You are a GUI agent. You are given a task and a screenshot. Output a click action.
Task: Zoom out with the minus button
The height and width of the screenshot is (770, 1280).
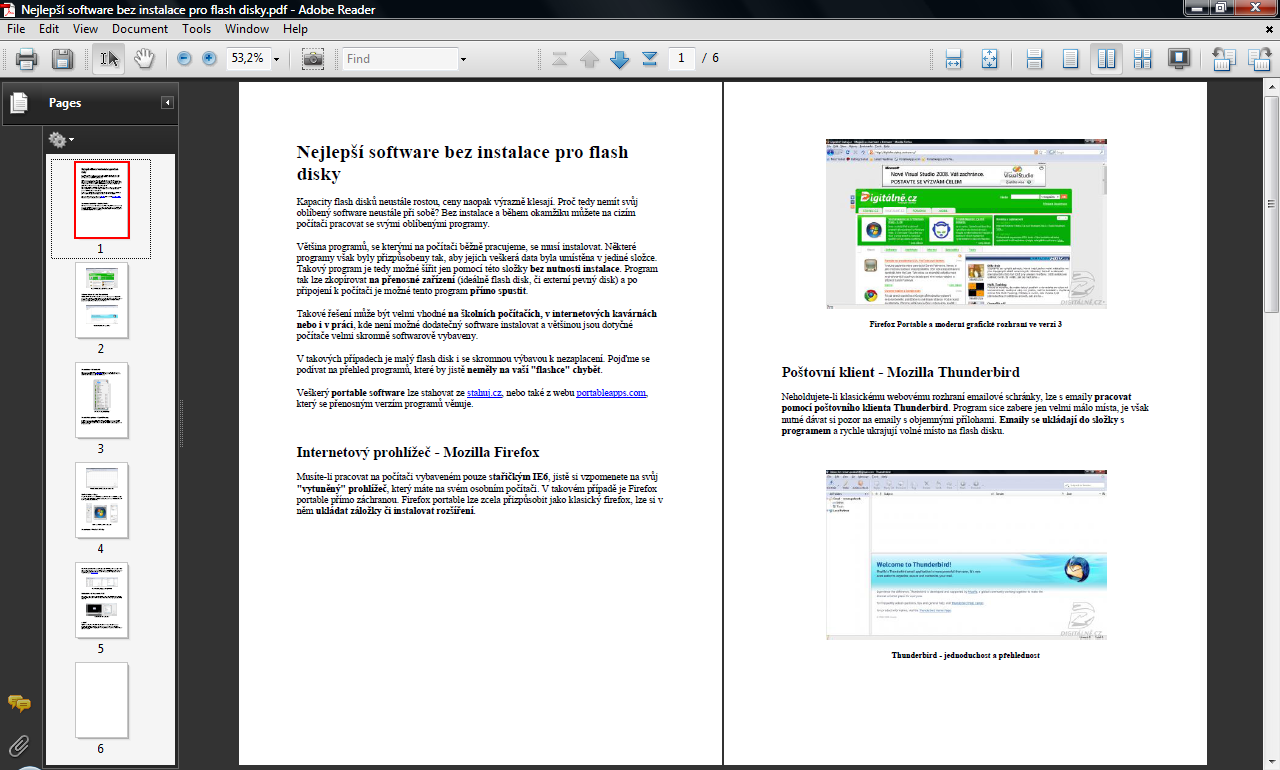pos(184,59)
